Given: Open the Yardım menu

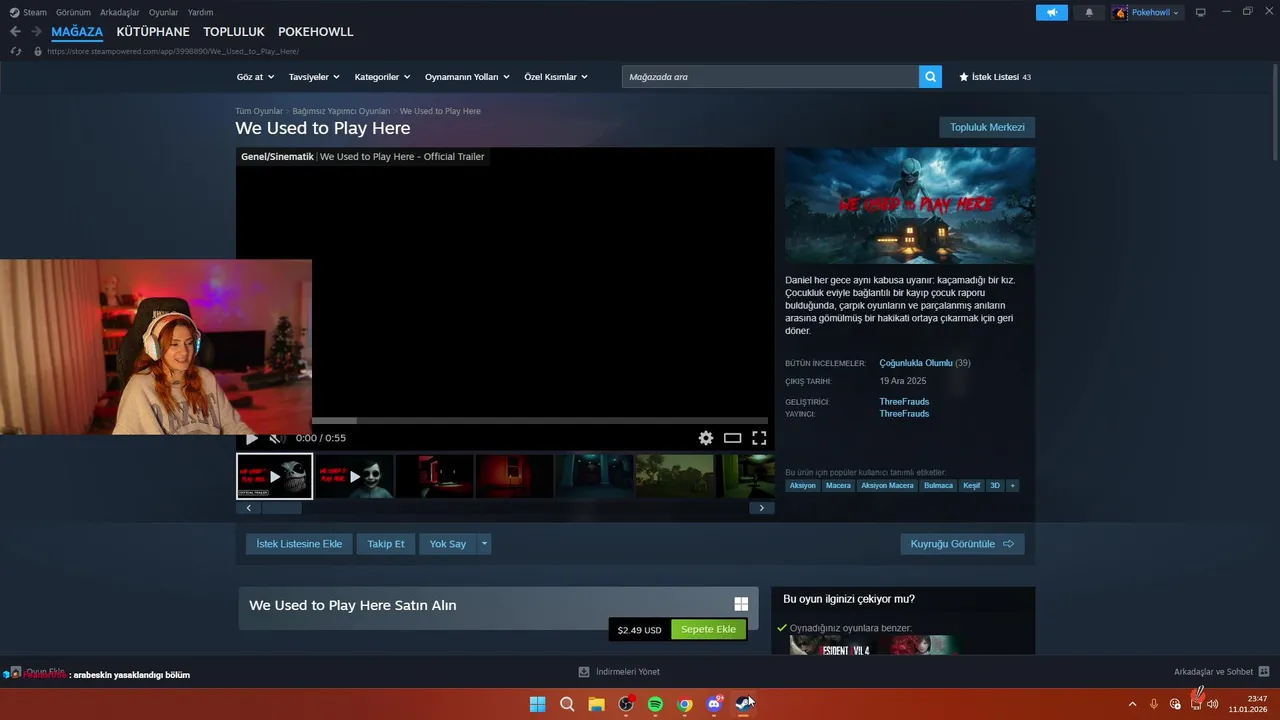Looking at the screenshot, I should (200, 12).
